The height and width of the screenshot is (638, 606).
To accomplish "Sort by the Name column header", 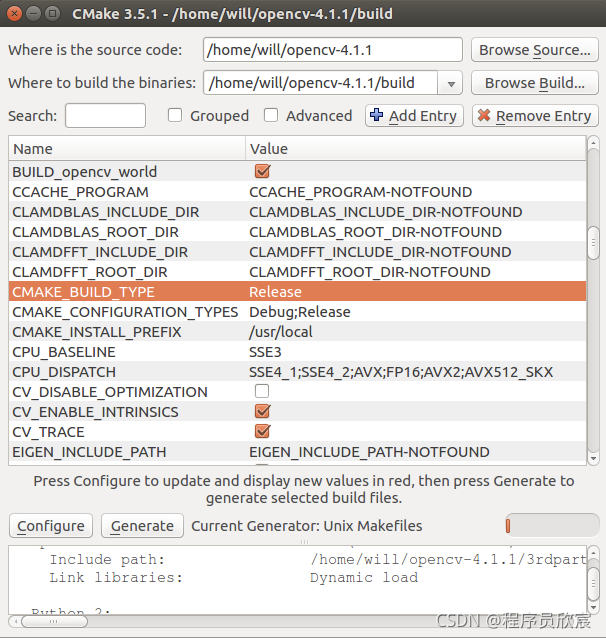I will pyautogui.click(x=127, y=148).
